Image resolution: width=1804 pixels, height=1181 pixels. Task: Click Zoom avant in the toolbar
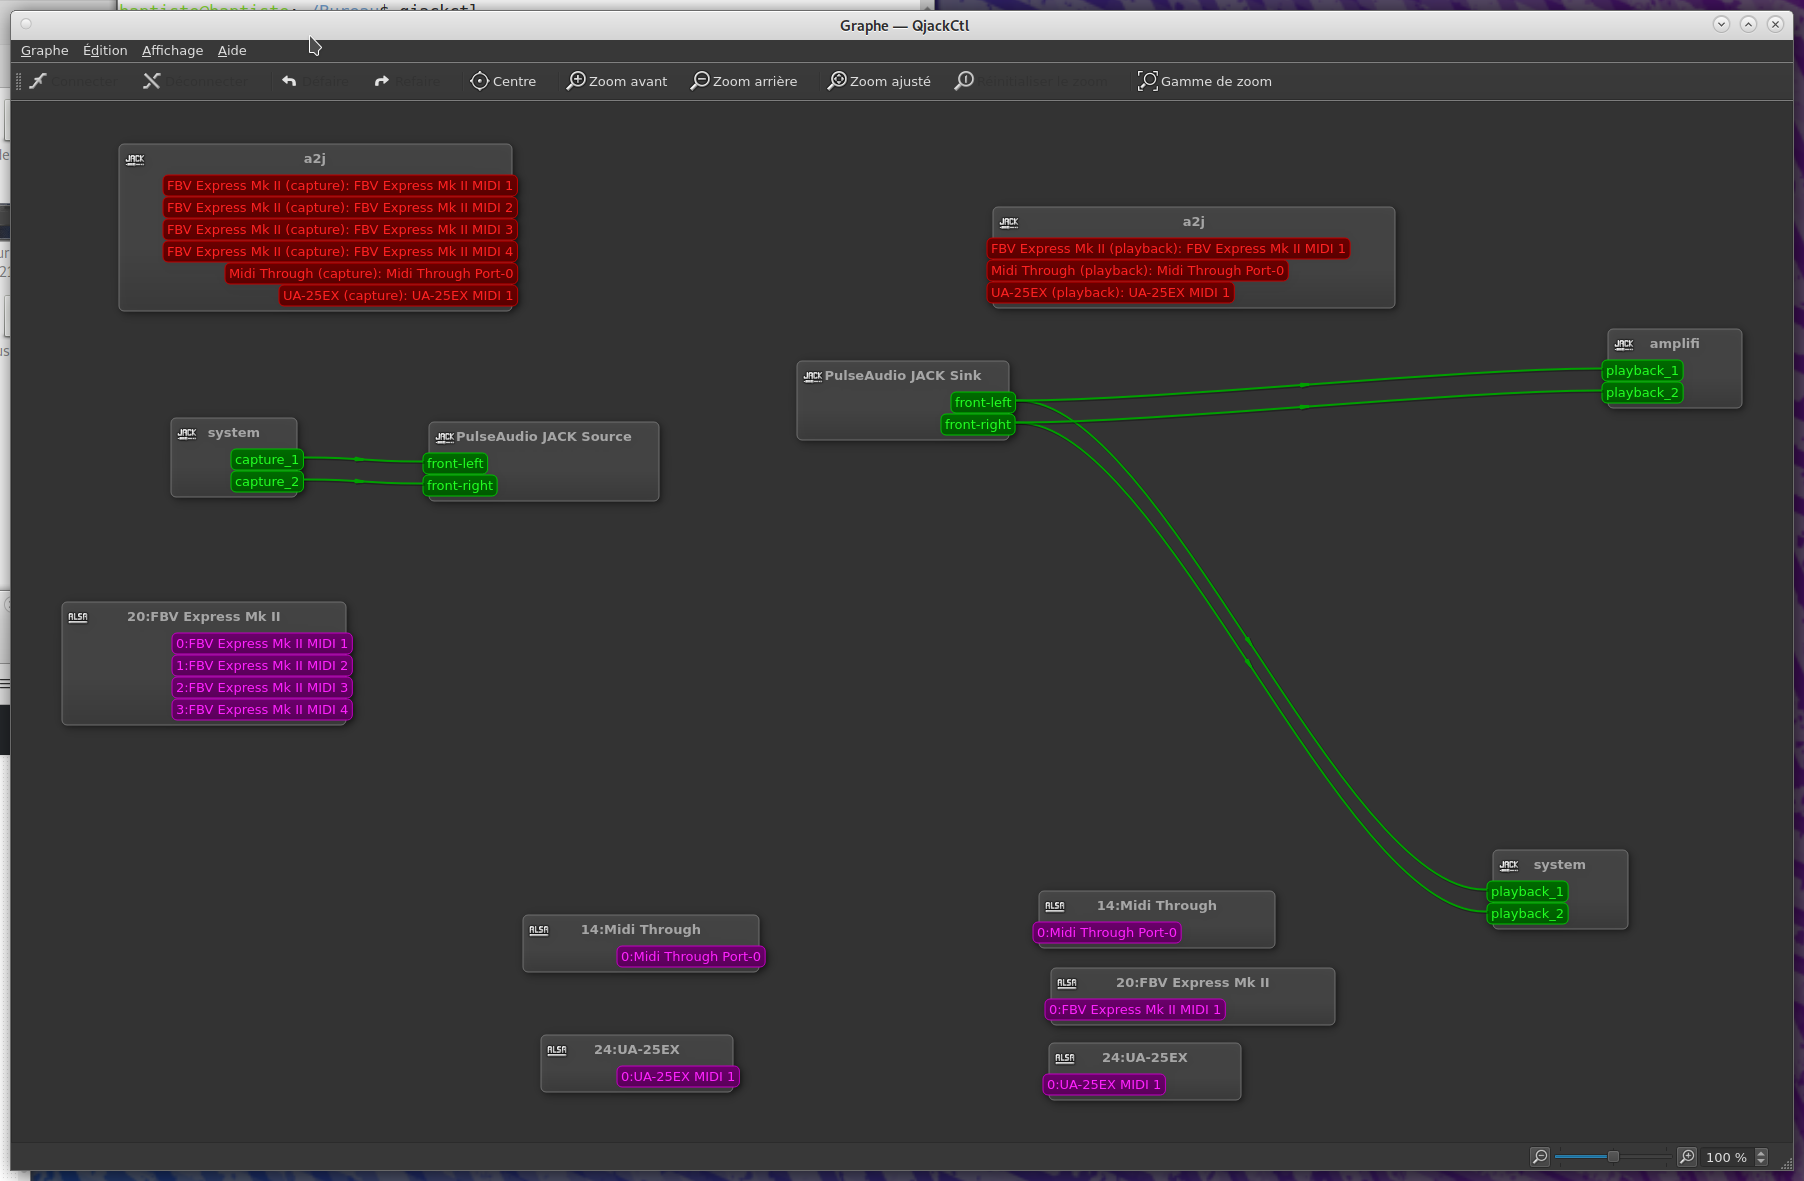pyautogui.click(x=617, y=81)
